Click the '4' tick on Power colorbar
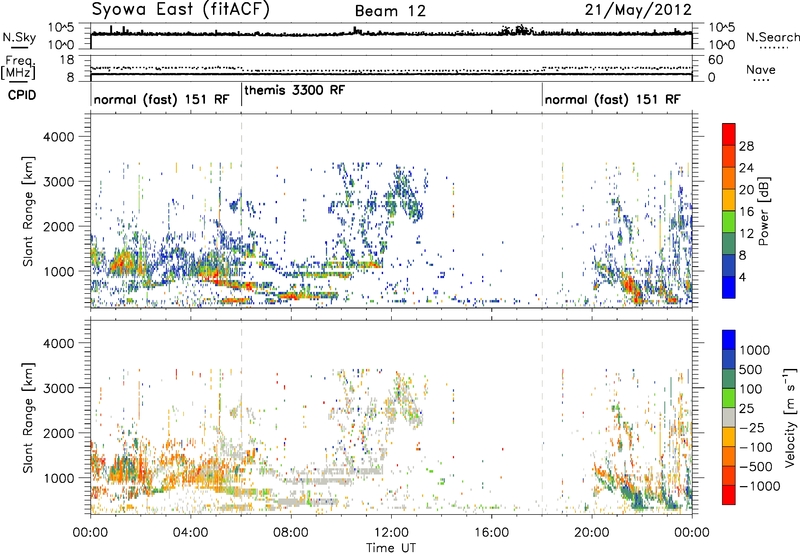This screenshot has height=554, width=800. pos(742,277)
